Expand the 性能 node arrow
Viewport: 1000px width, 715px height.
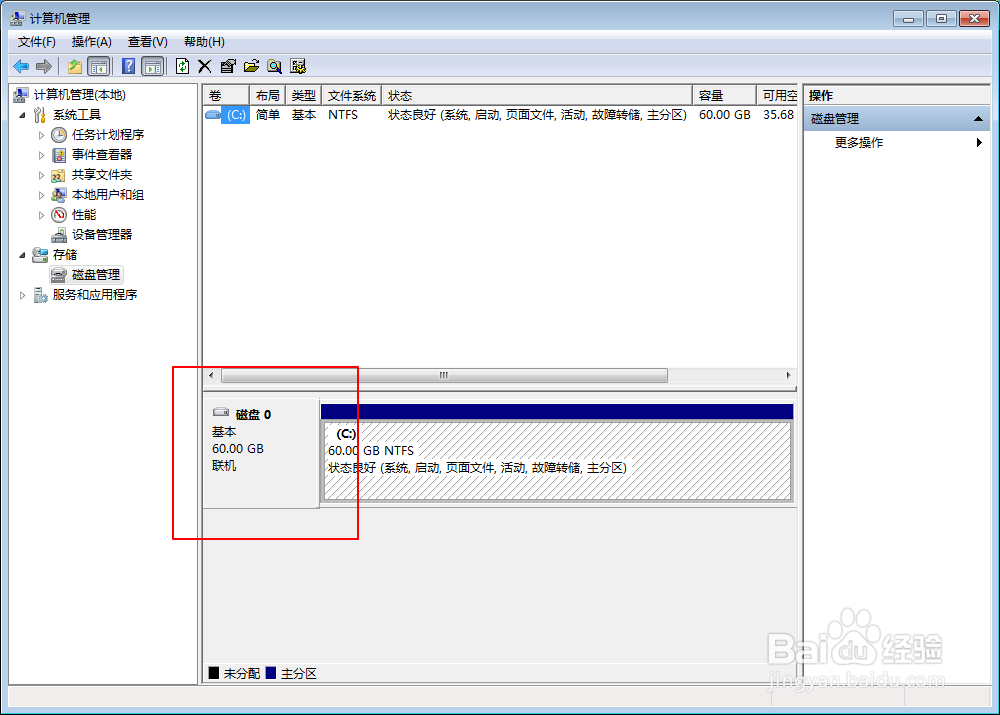[x=41, y=216]
